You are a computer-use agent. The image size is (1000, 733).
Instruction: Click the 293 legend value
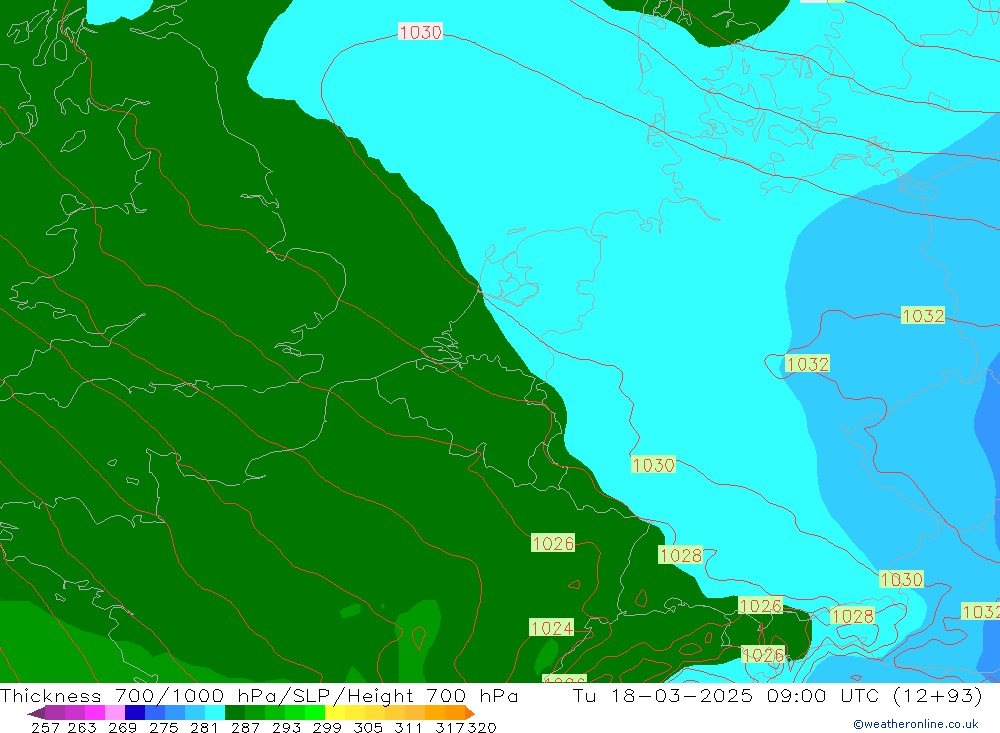(x=286, y=727)
